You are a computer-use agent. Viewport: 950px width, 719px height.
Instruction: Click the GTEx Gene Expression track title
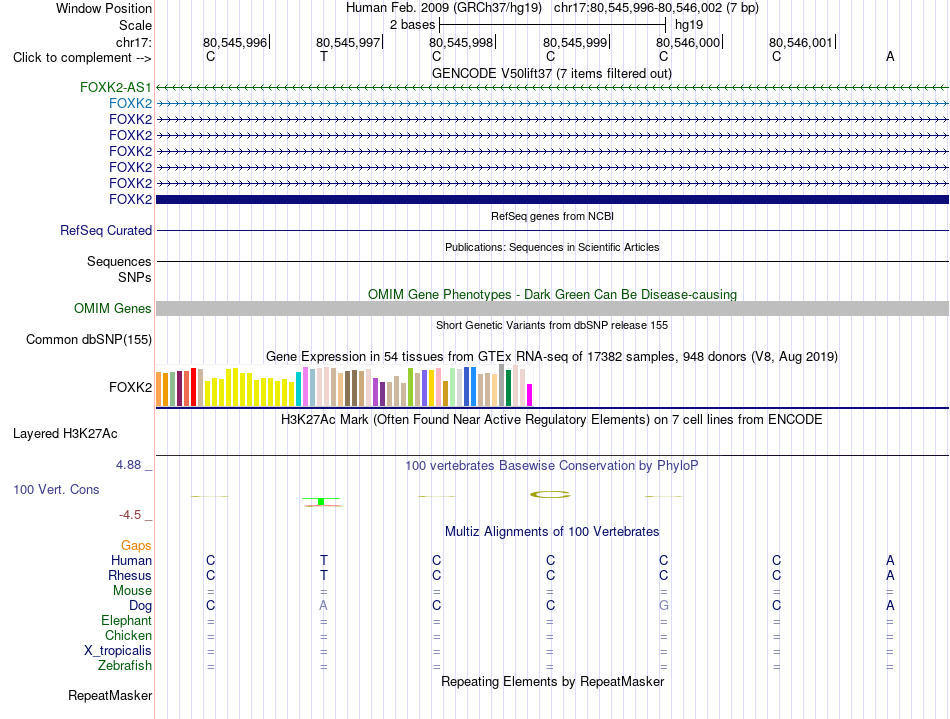click(x=552, y=356)
